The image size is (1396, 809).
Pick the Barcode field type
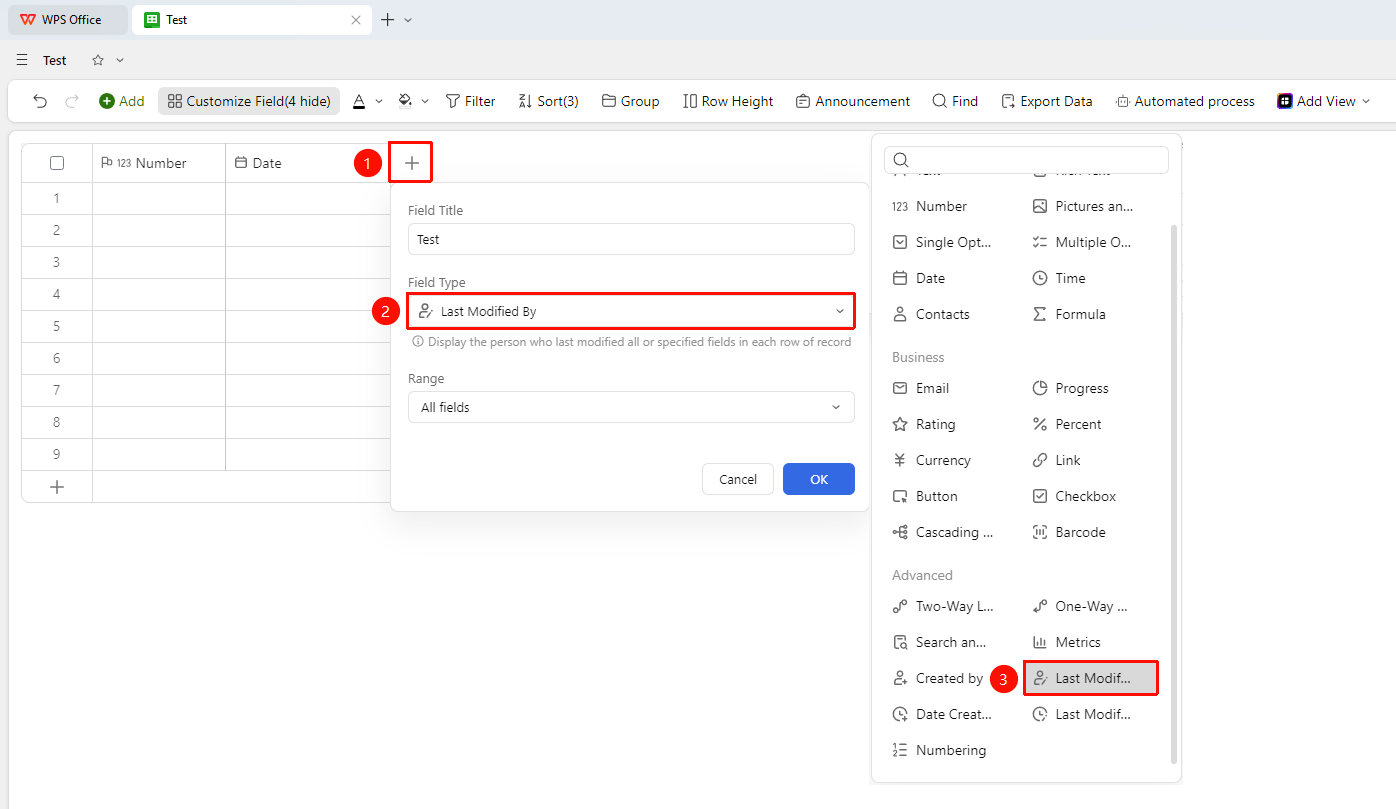(x=1069, y=532)
